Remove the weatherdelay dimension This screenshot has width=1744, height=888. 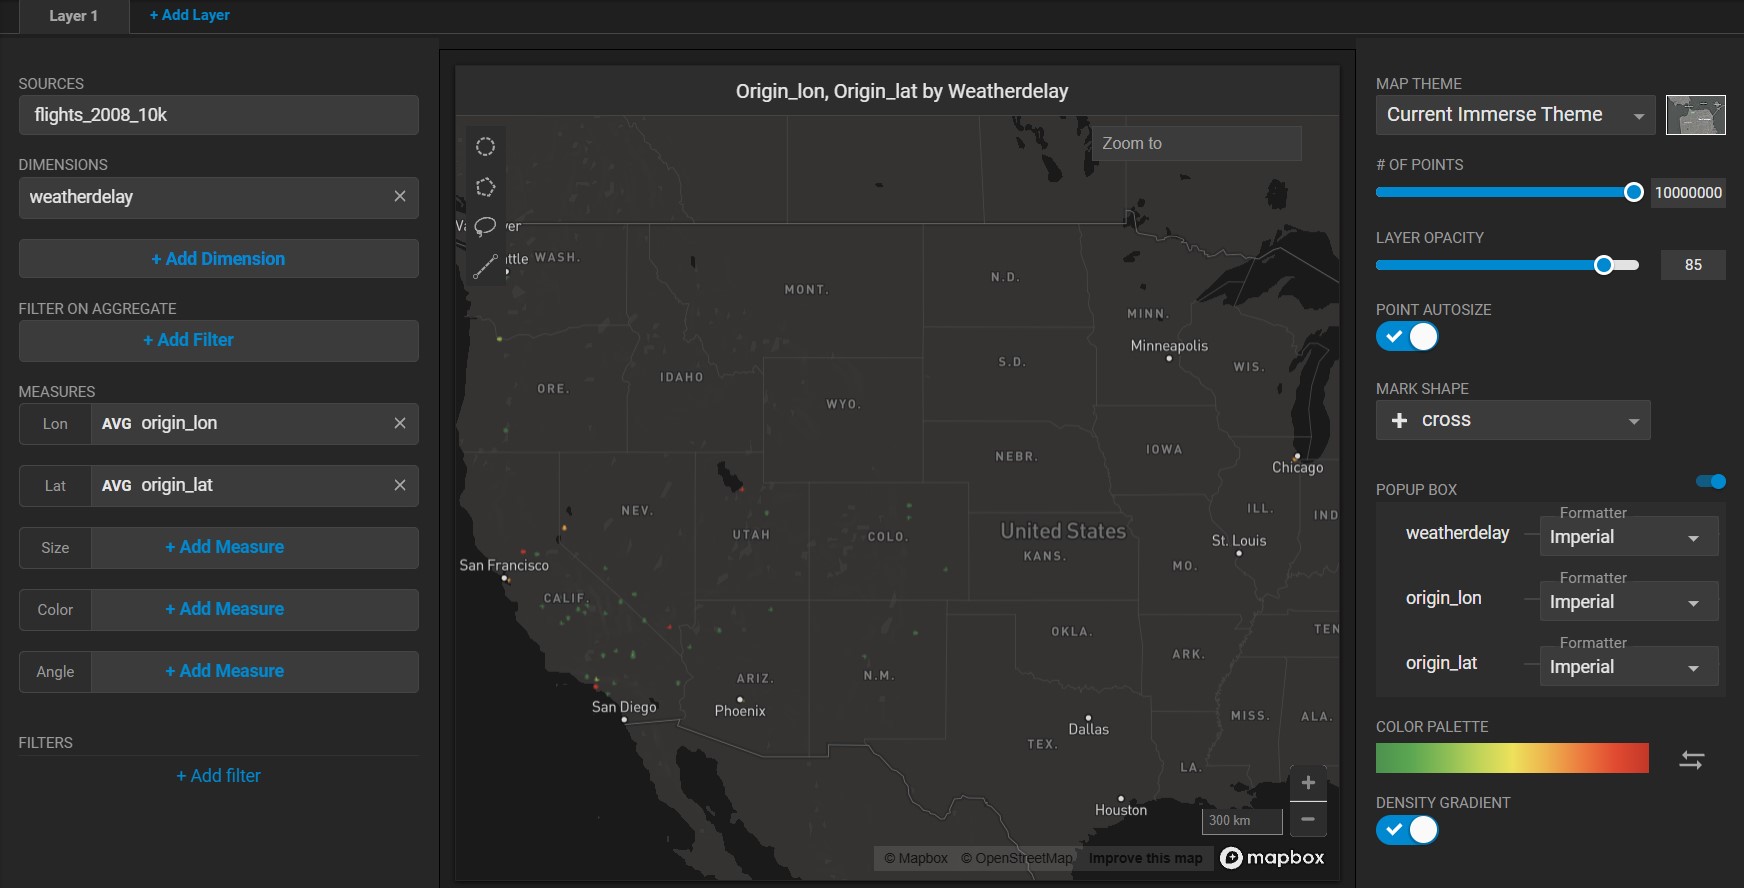click(400, 197)
